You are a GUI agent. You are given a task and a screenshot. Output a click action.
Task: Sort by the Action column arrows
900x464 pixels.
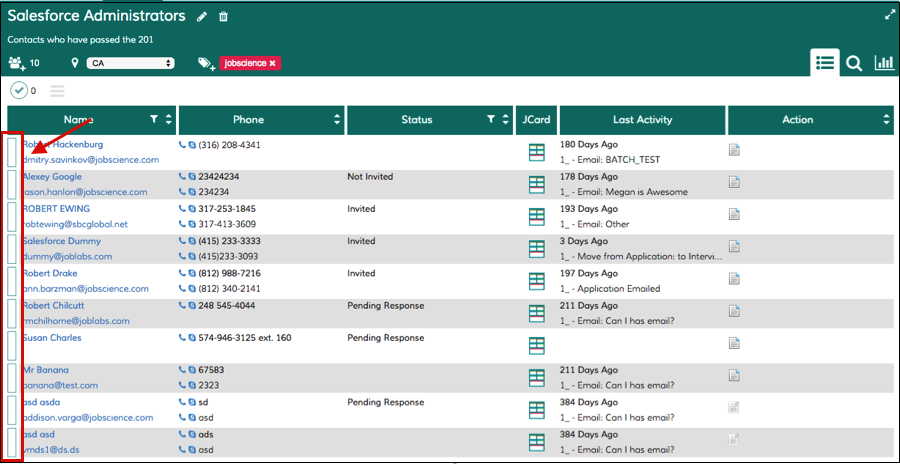point(886,119)
